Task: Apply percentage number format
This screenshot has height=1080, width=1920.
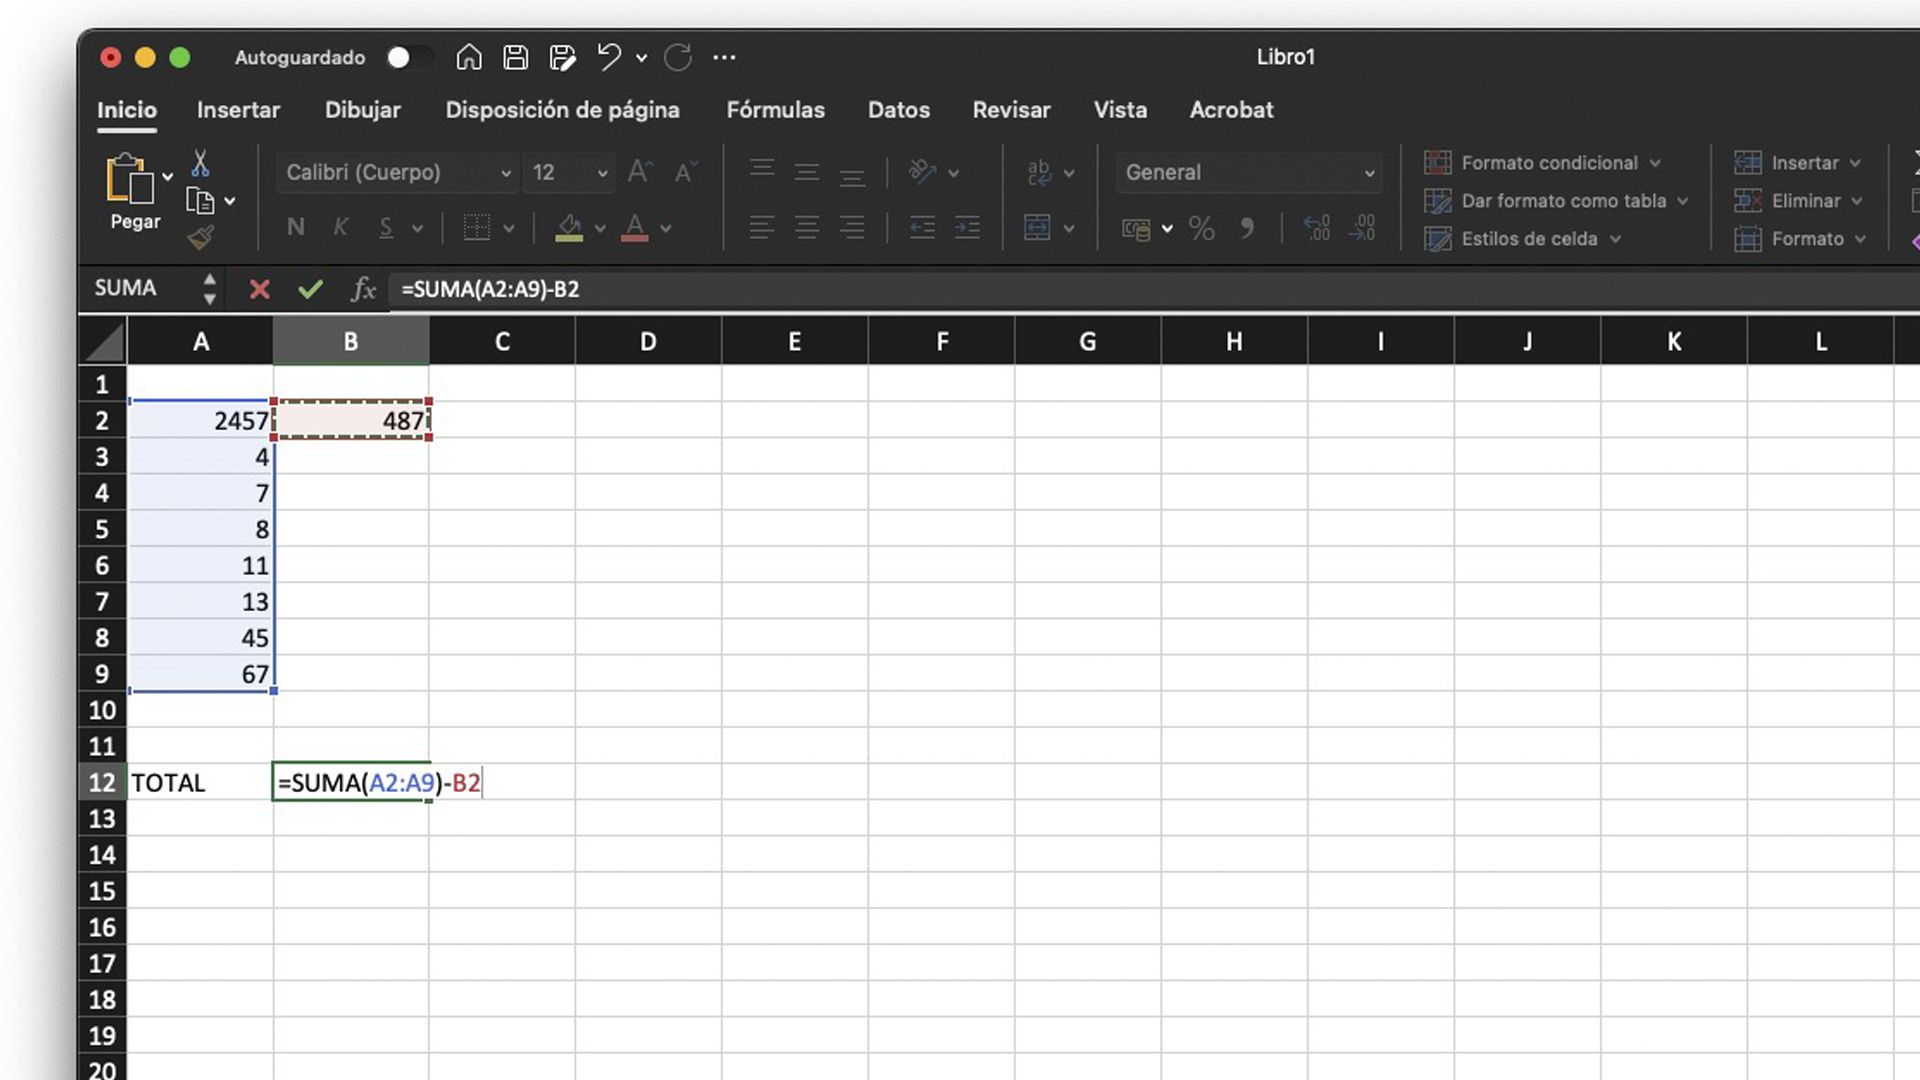Action: tap(1202, 229)
